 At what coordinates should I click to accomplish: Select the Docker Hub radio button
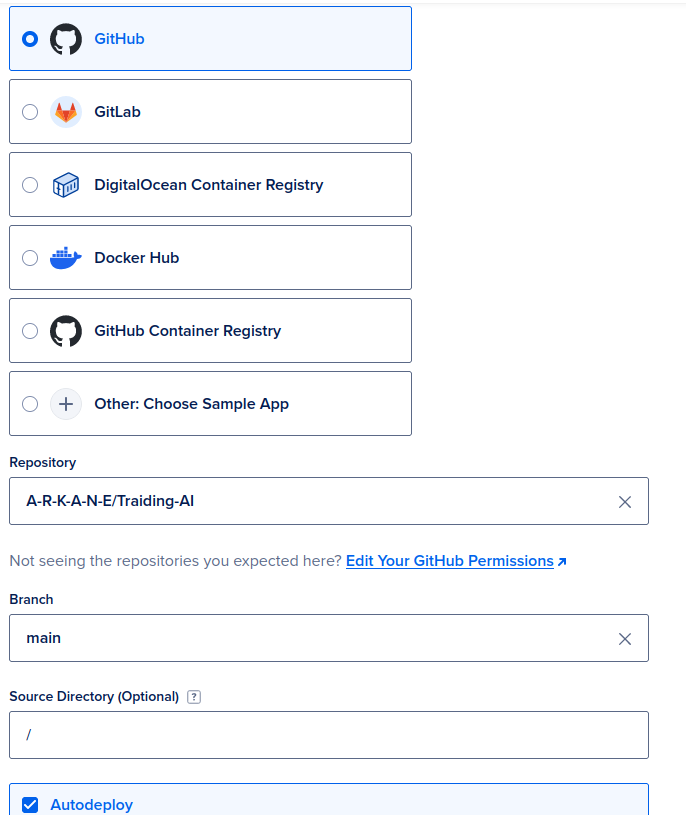30,258
